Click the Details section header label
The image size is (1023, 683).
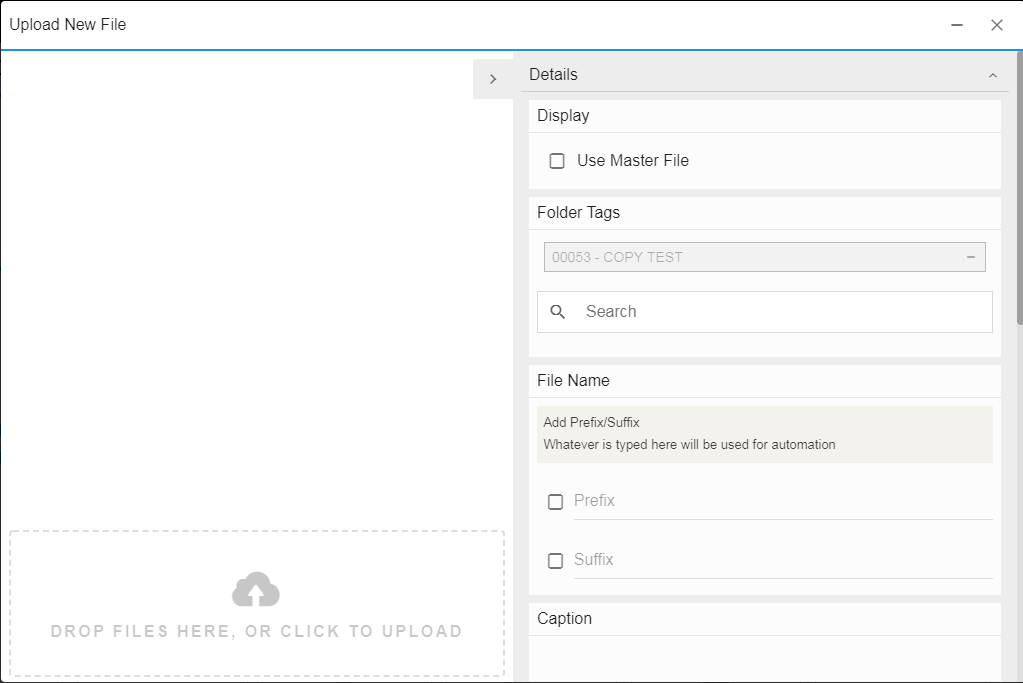pos(553,75)
